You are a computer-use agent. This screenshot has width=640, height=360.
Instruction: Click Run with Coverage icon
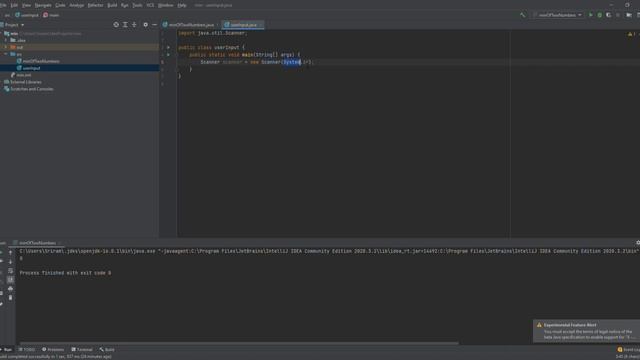pyautogui.click(x=609, y=15)
